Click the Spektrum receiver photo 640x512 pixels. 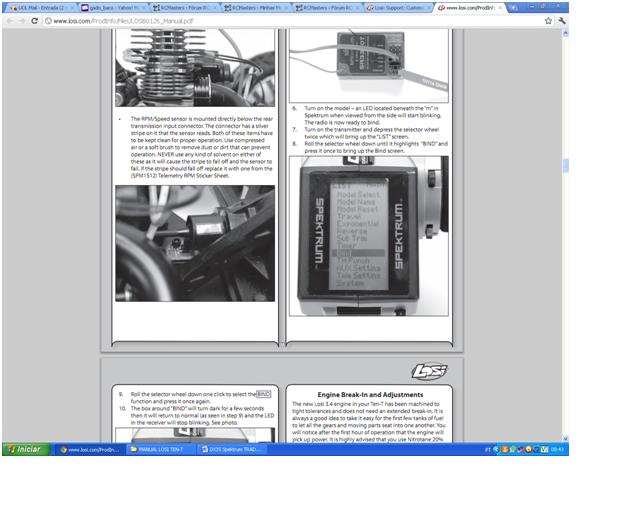pyautogui.click(x=369, y=65)
